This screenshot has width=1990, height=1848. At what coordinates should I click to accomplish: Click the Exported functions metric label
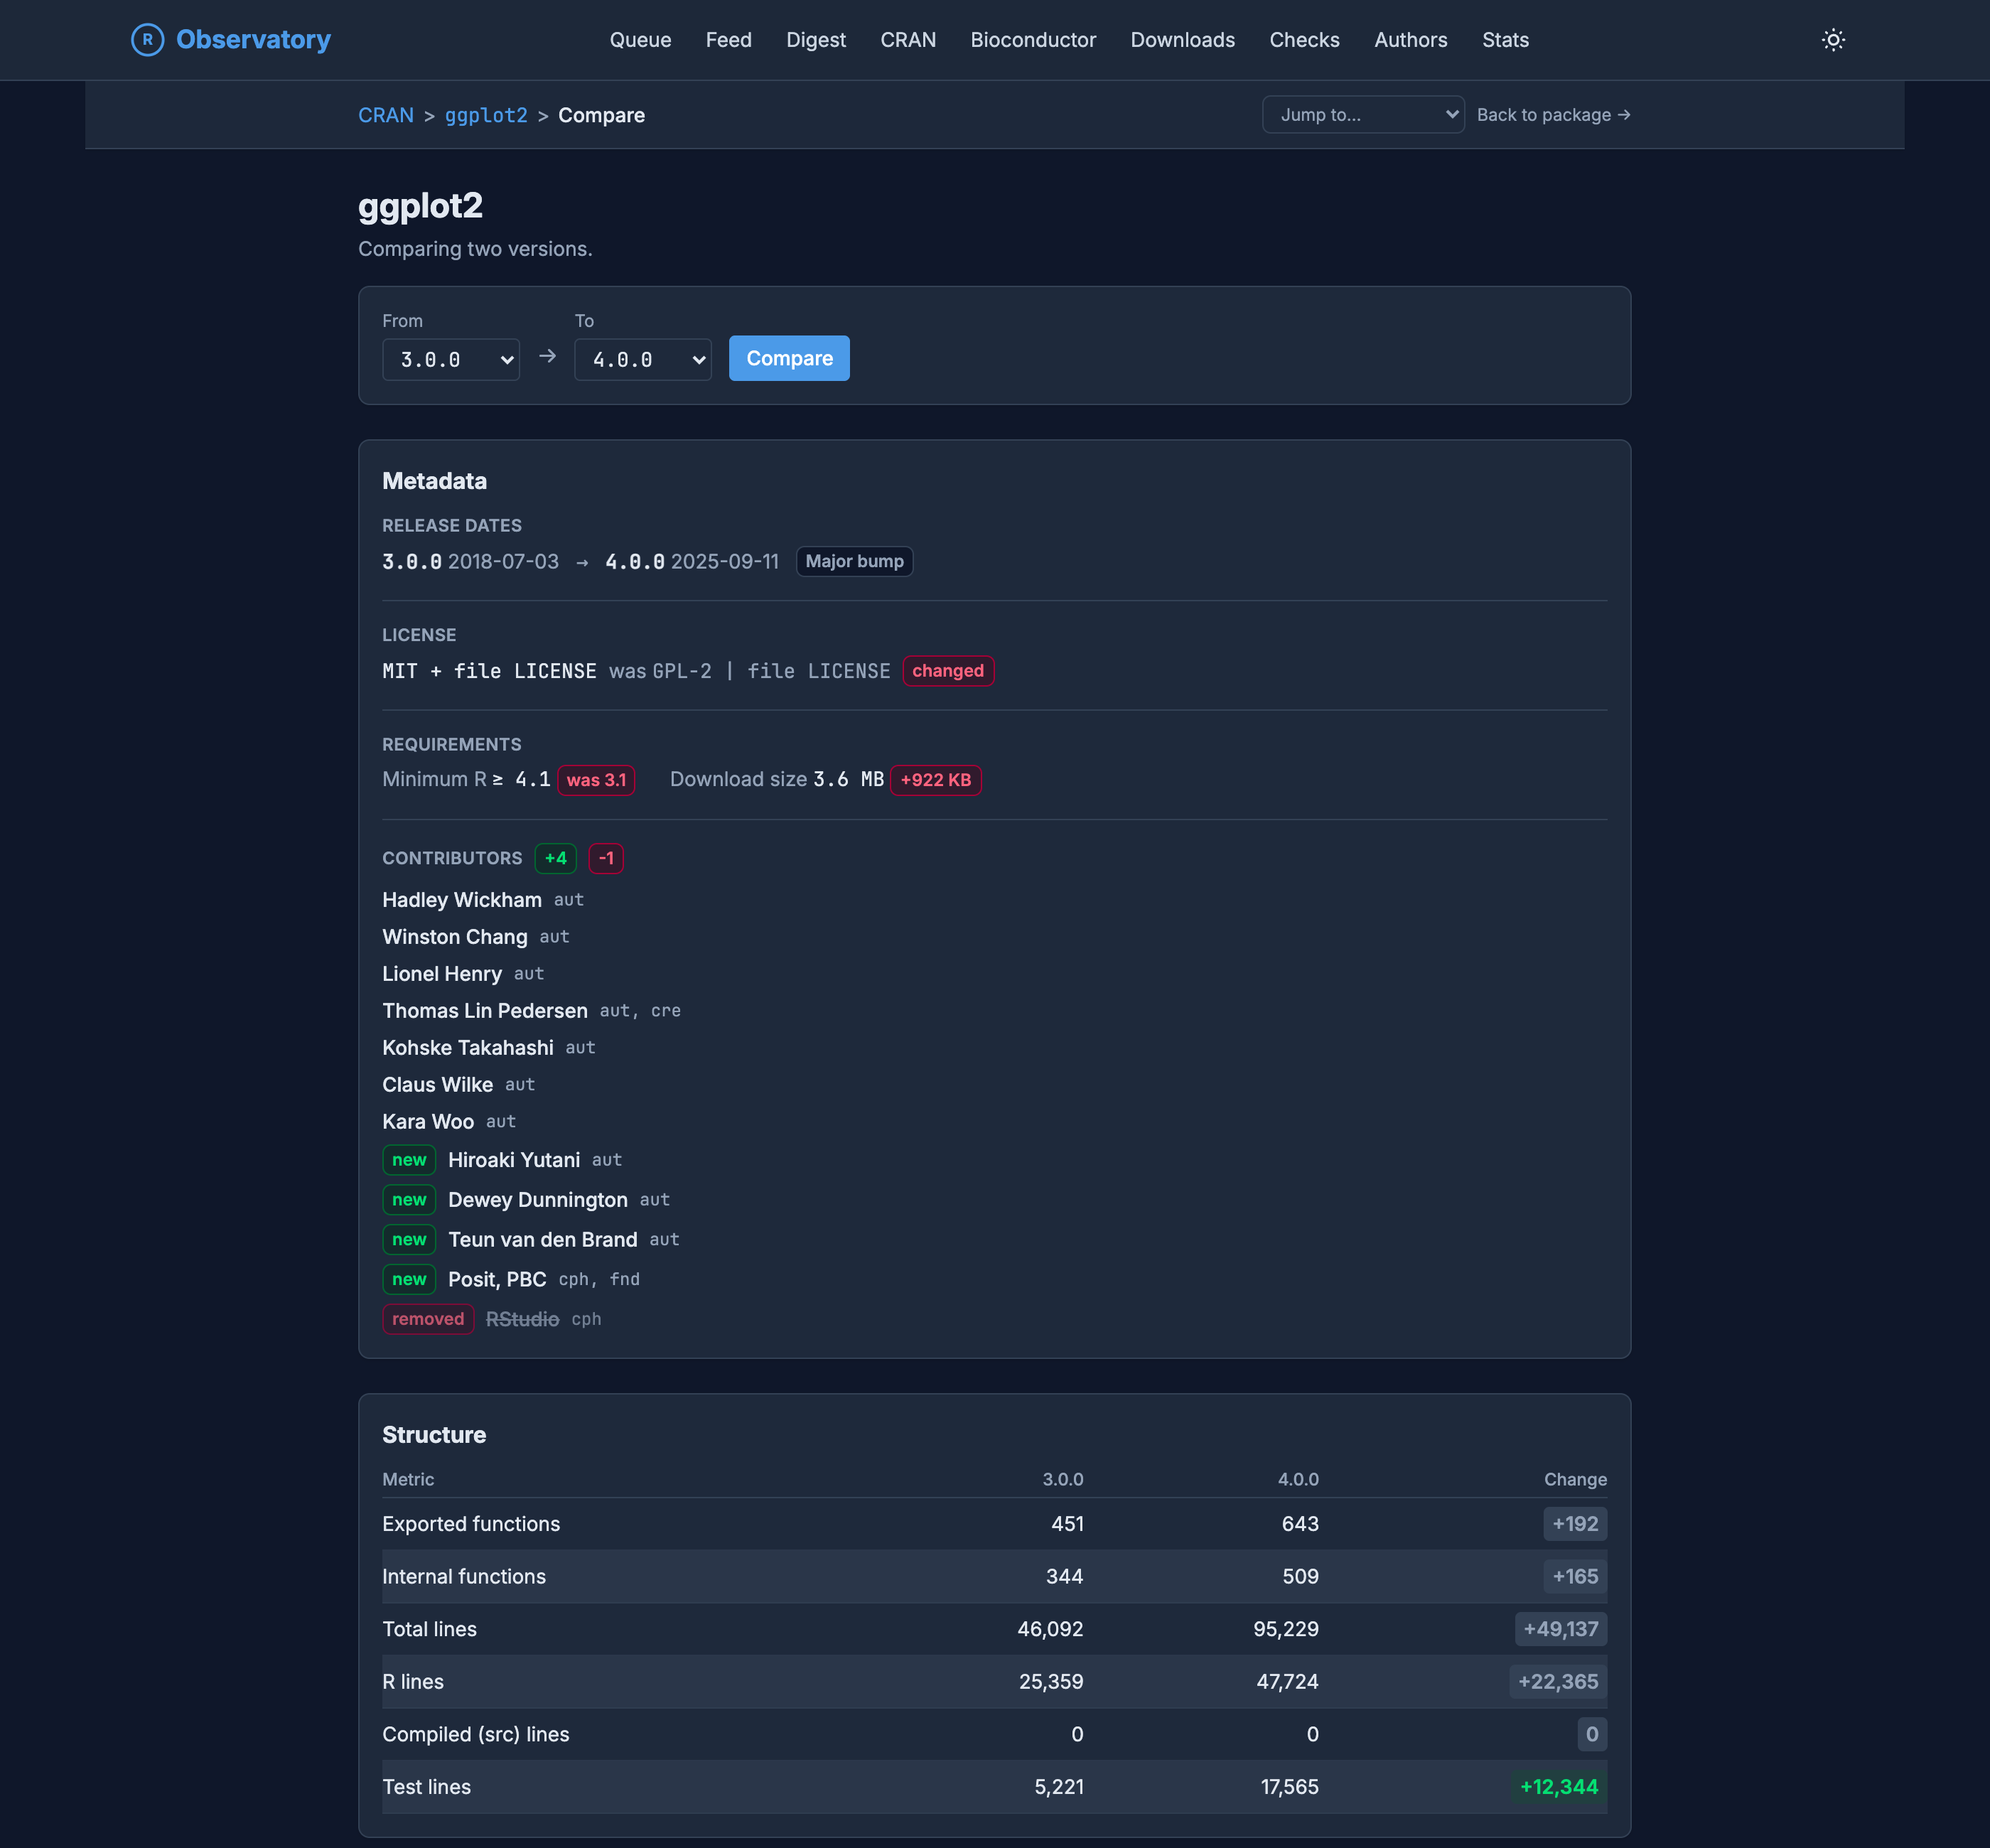(471, 1524)
